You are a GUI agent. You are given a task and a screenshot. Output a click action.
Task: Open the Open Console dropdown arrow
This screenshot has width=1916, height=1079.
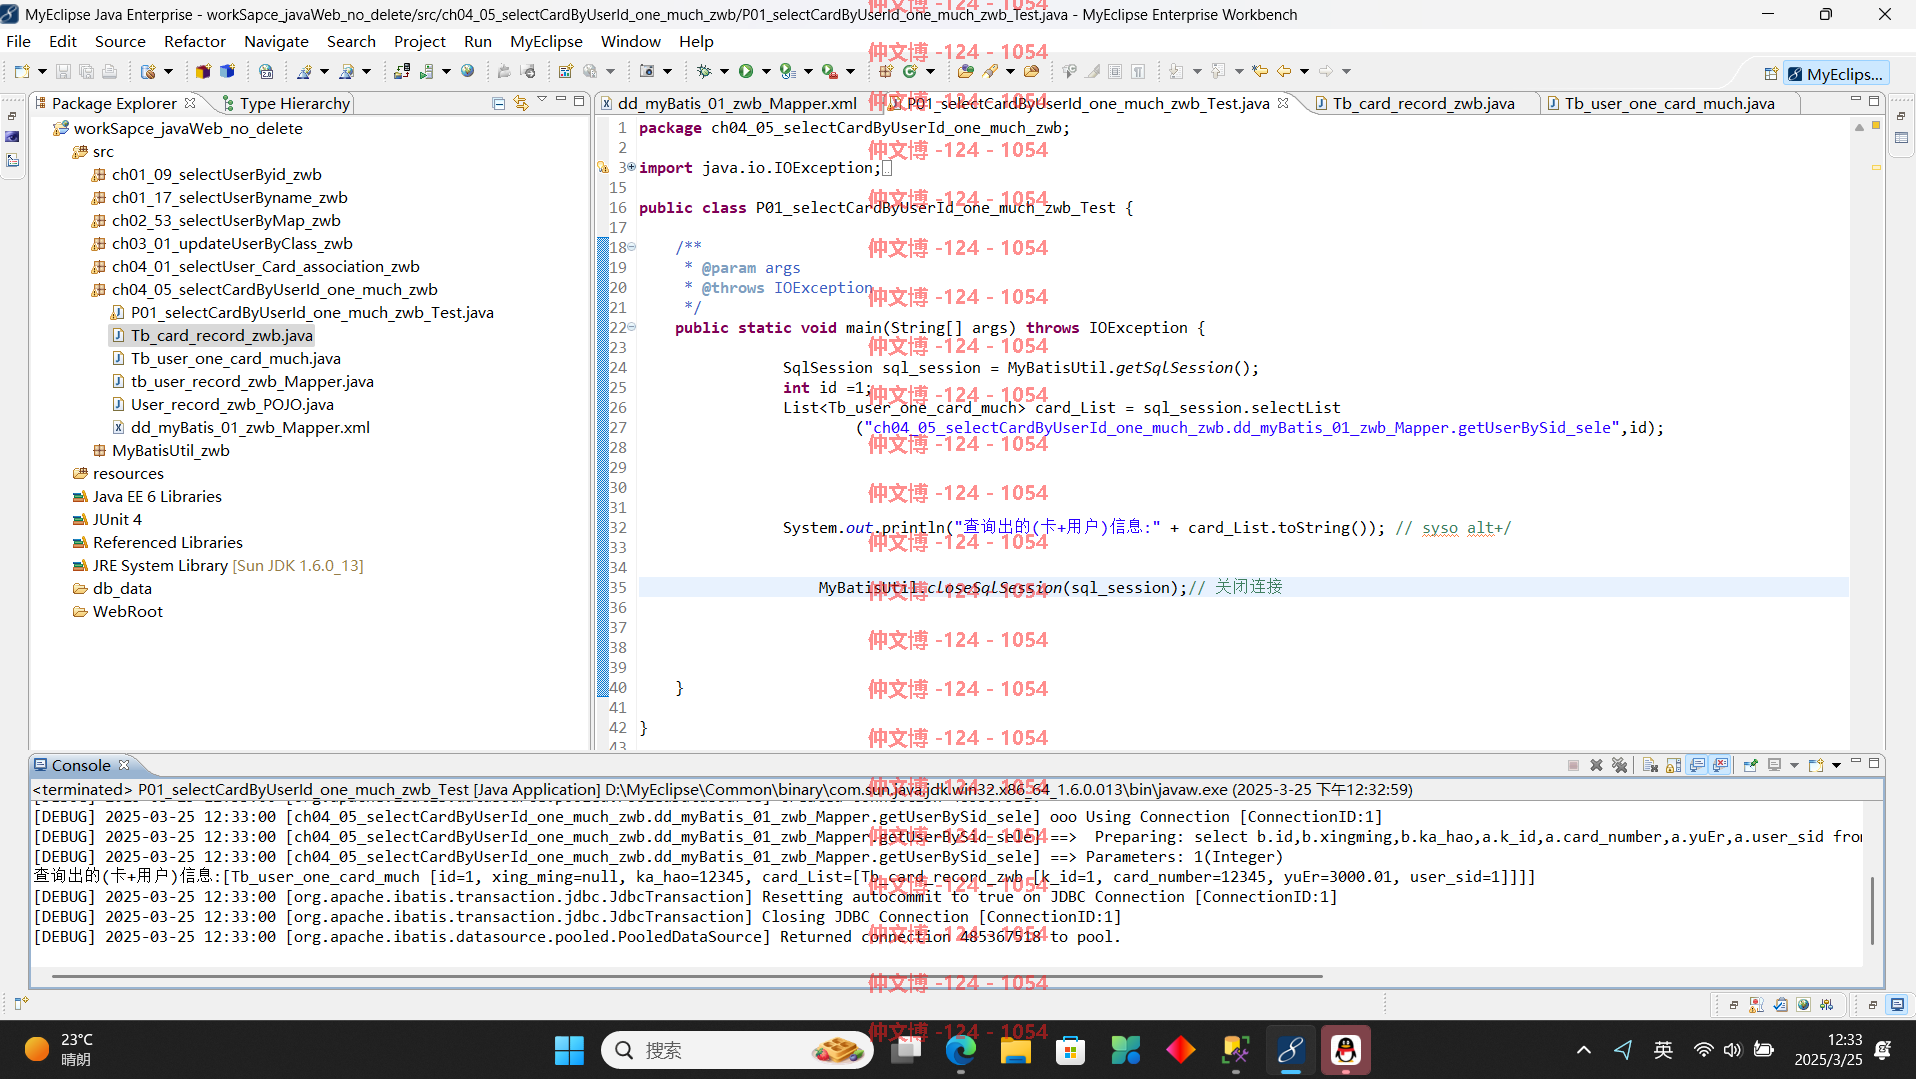pos(1836,765)
